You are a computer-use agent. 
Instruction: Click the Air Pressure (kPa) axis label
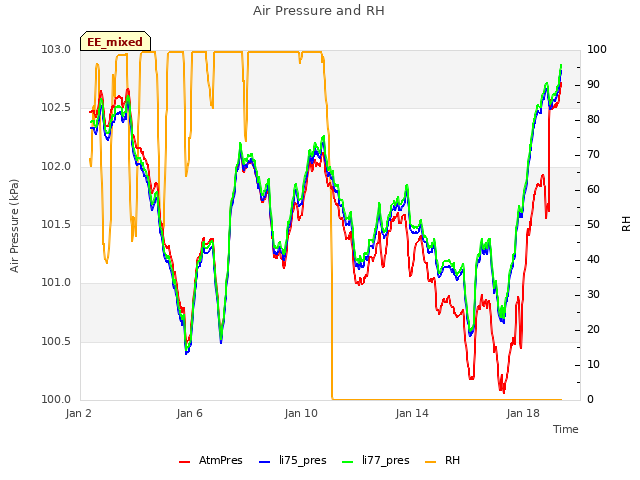(14, 226)
